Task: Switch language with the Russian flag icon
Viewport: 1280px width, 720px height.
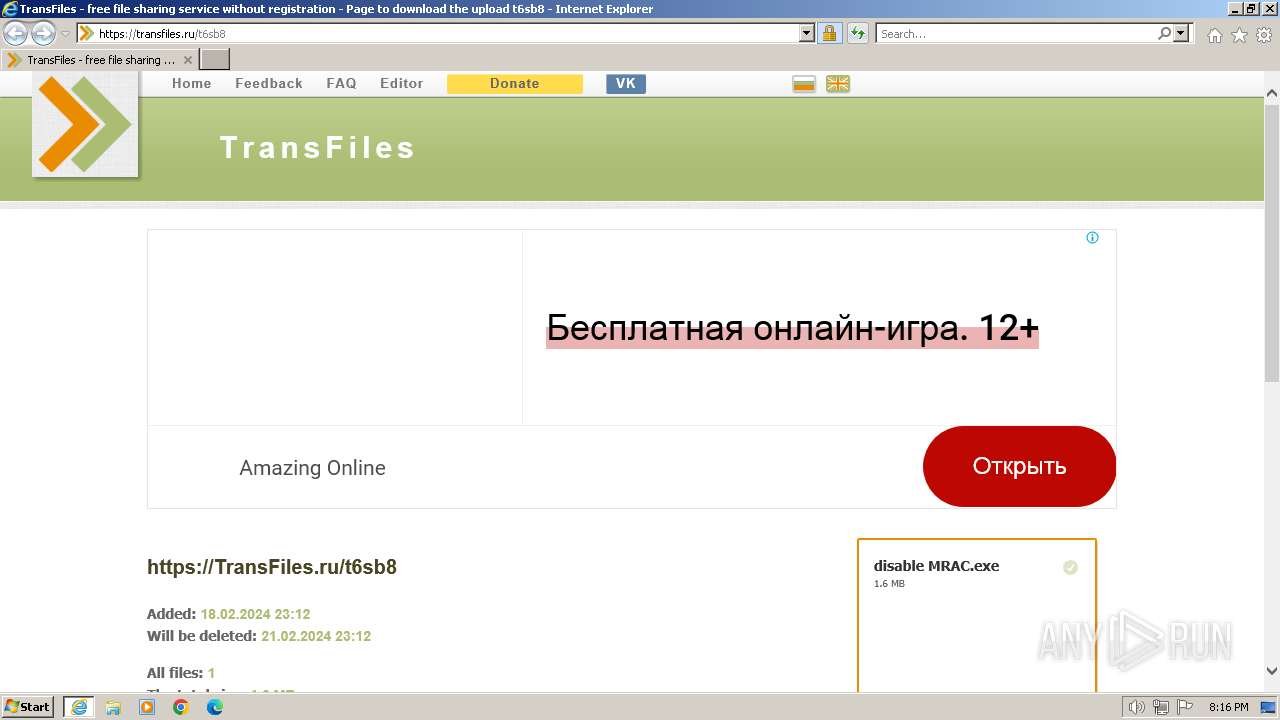Action: [804, 84]
